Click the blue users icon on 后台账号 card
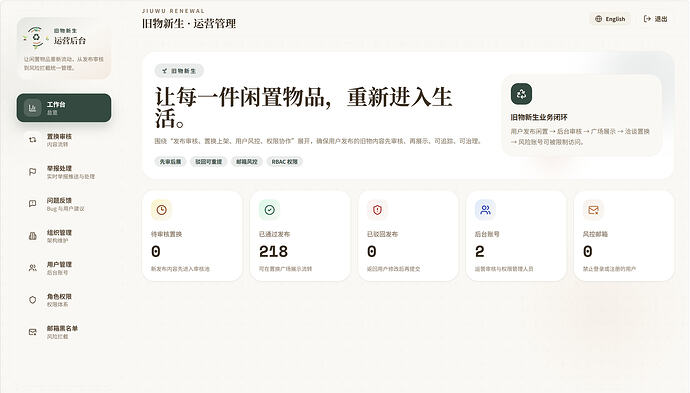Screen dimensions: 690x393 pos(485,210)
